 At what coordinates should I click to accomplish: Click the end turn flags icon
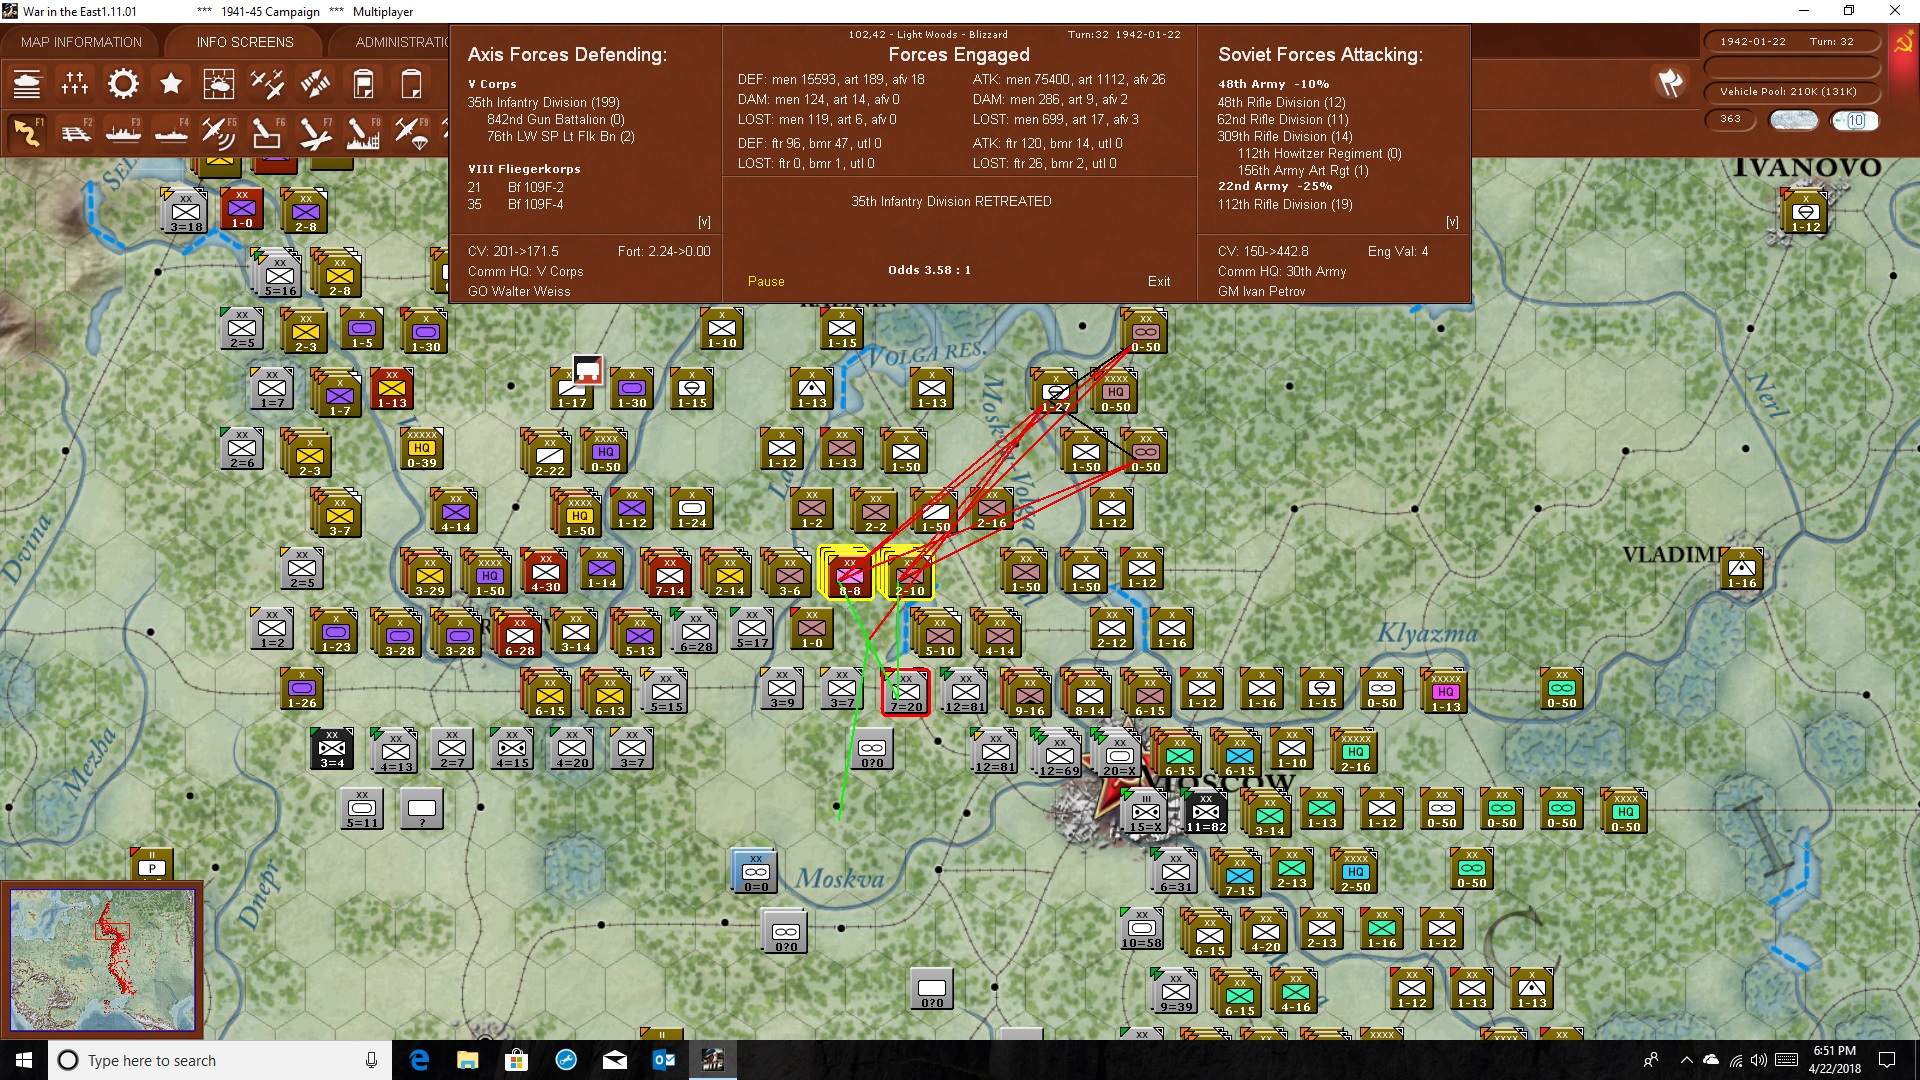click(x=1670, y=83)
